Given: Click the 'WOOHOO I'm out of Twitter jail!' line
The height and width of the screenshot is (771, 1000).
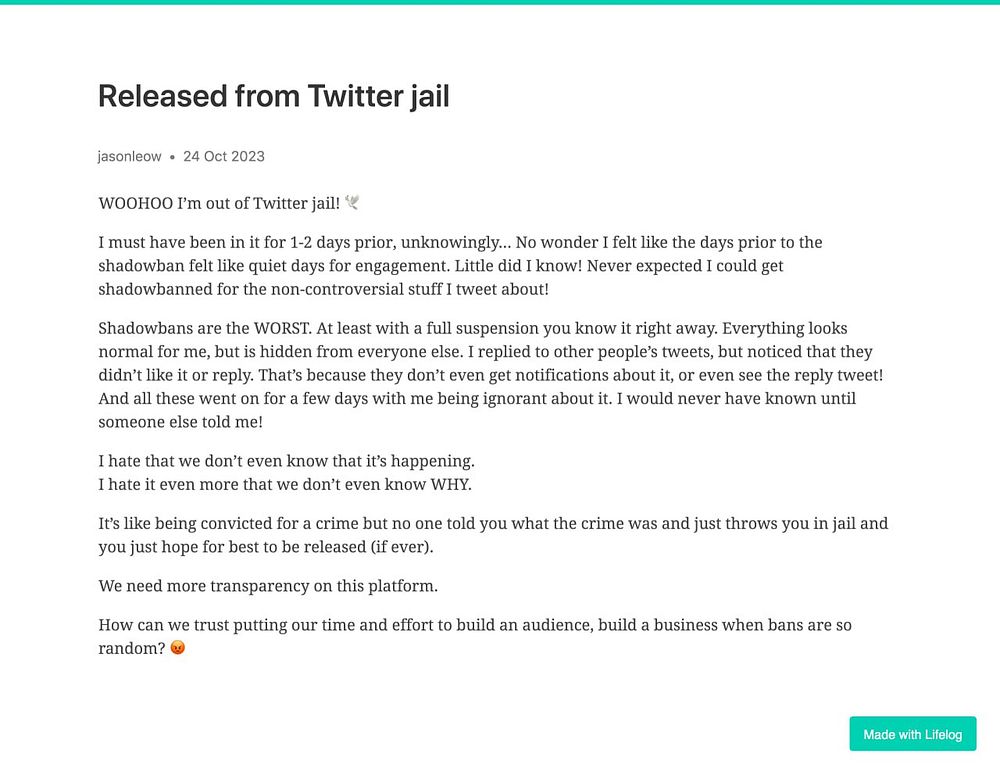Looking at the screenshot, I should (219, 203).
